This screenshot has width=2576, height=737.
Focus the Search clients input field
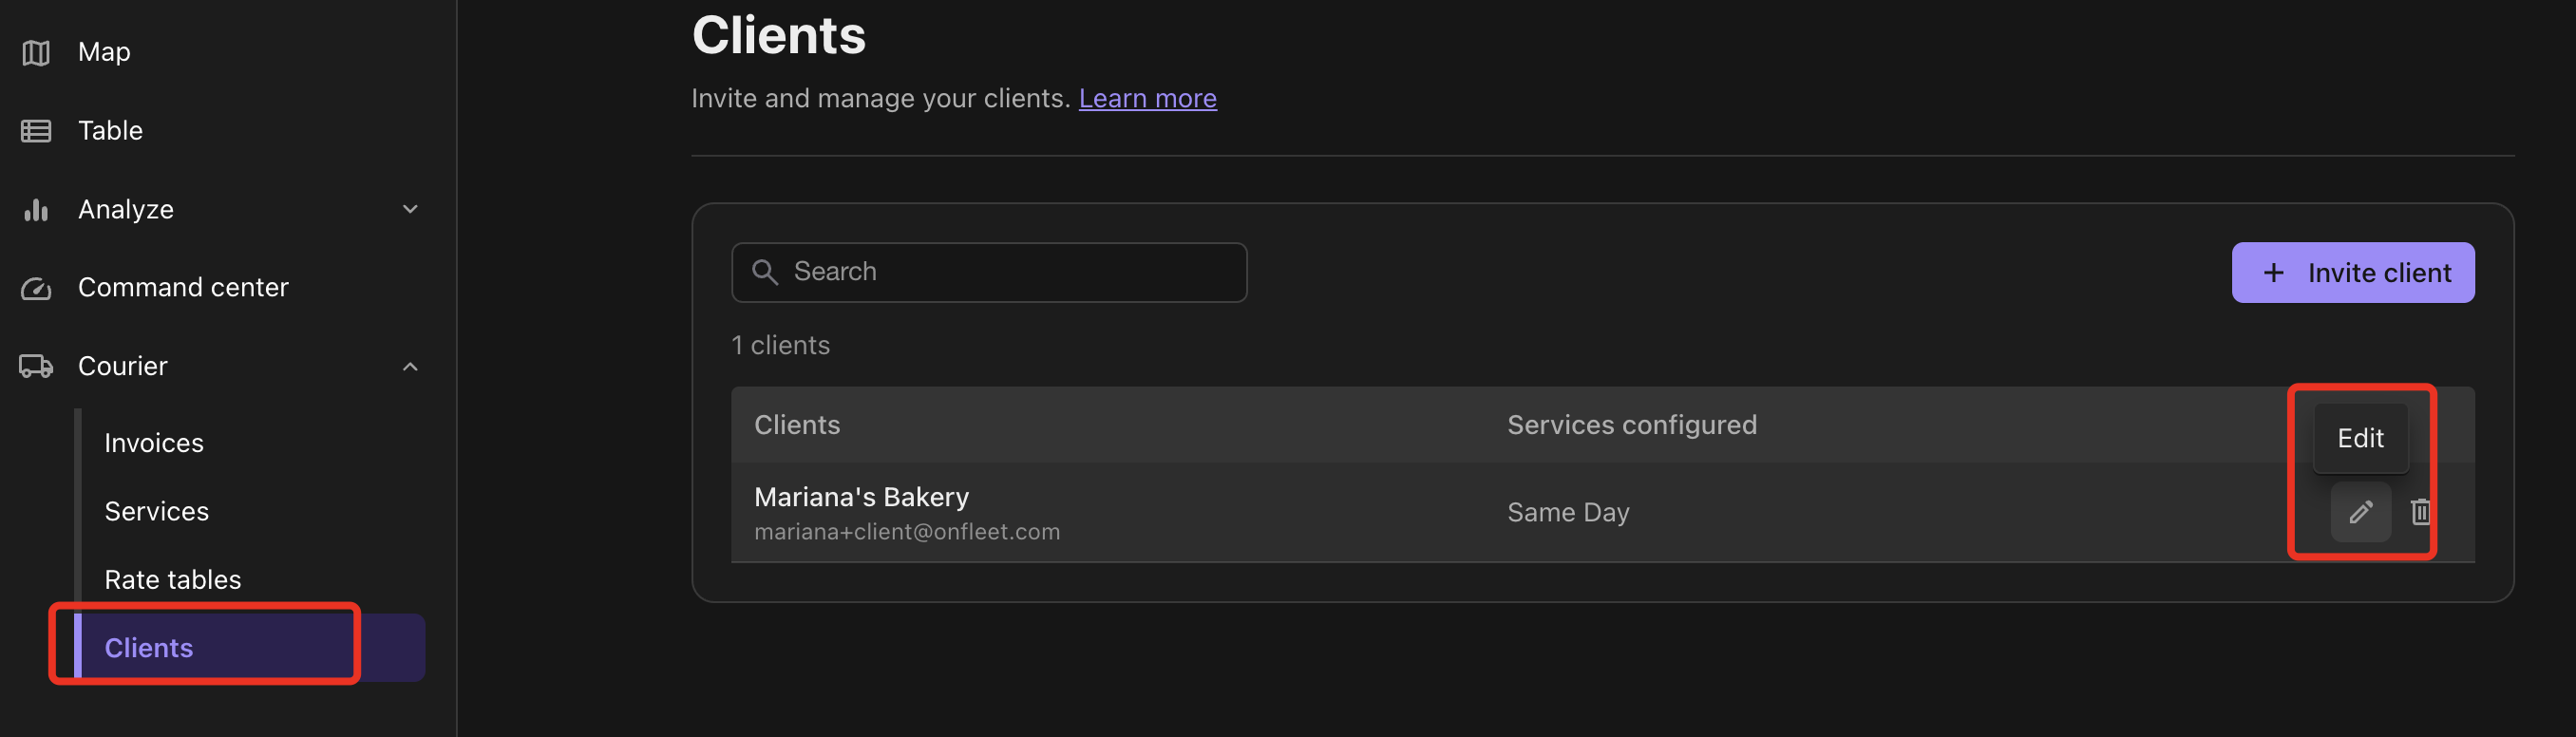pyautogui.click(x=989, y=272)
